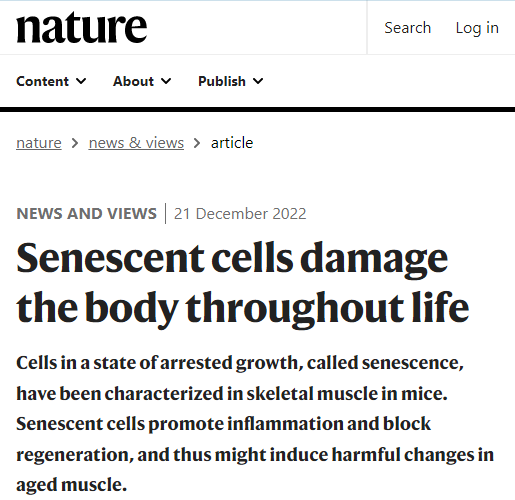
Task: Click the Log in link
Action: pyautogui.click(x=477, y=28)
